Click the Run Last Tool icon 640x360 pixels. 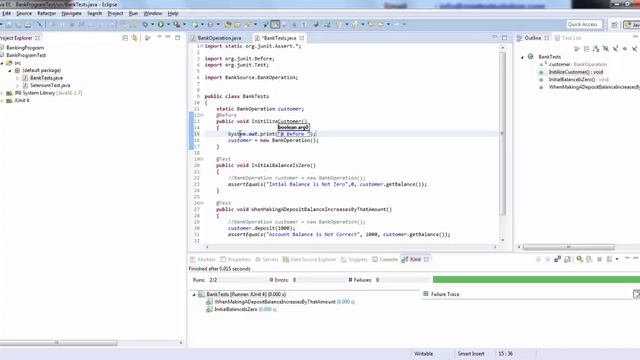(x=177, y=24)
